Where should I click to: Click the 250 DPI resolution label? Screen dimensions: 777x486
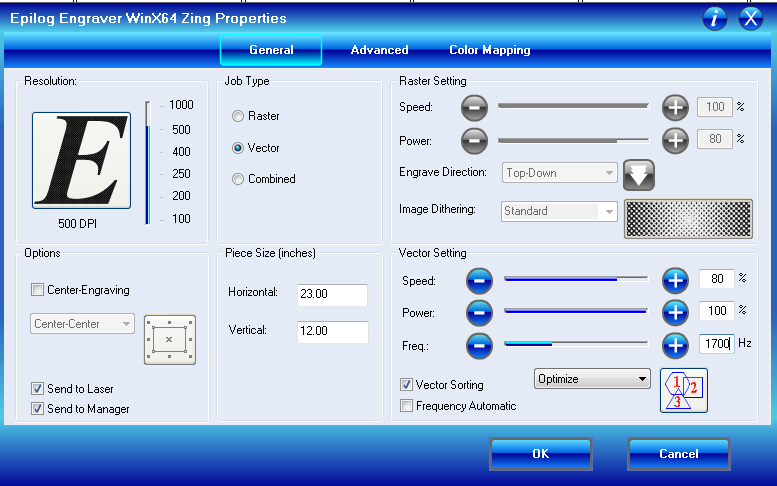(x=181, y=174)
